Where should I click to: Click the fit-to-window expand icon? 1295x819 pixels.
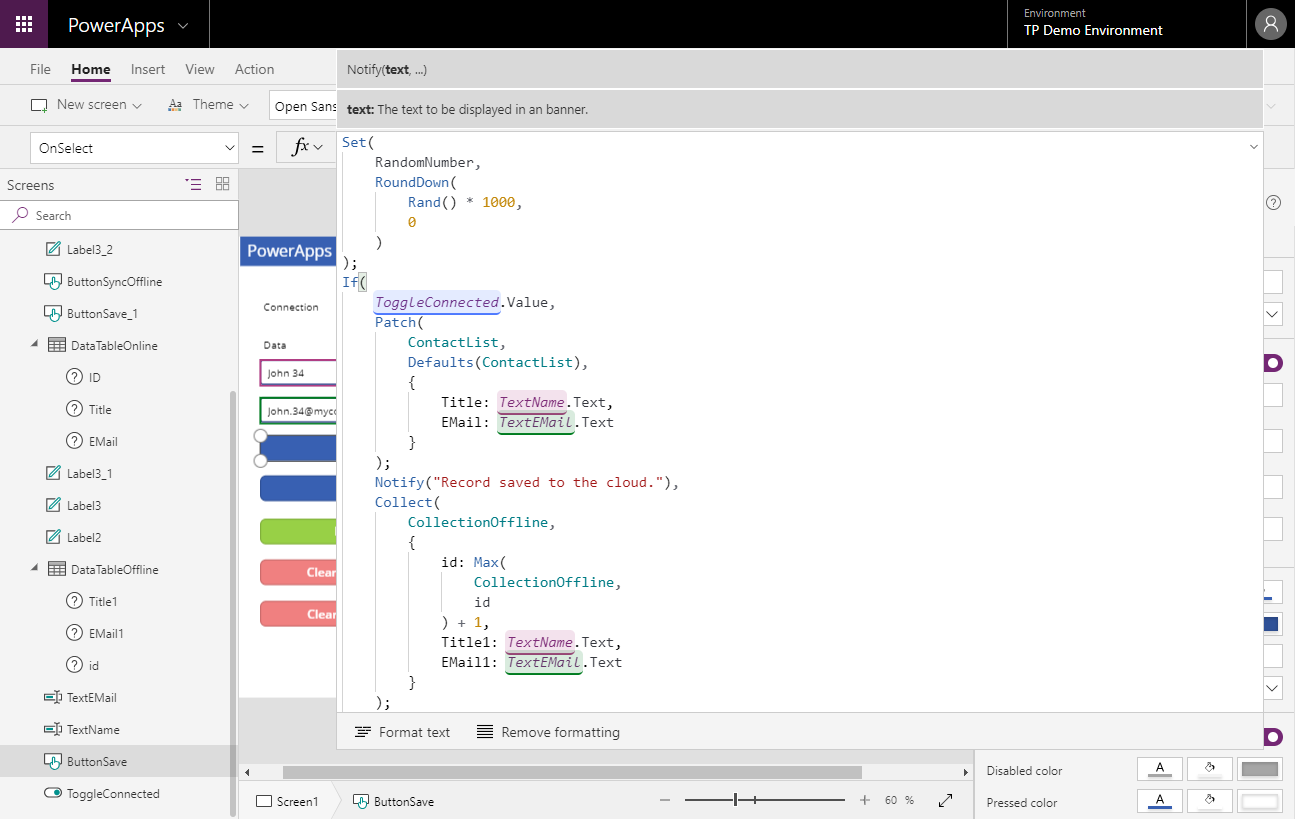click(x=945, y=801)
